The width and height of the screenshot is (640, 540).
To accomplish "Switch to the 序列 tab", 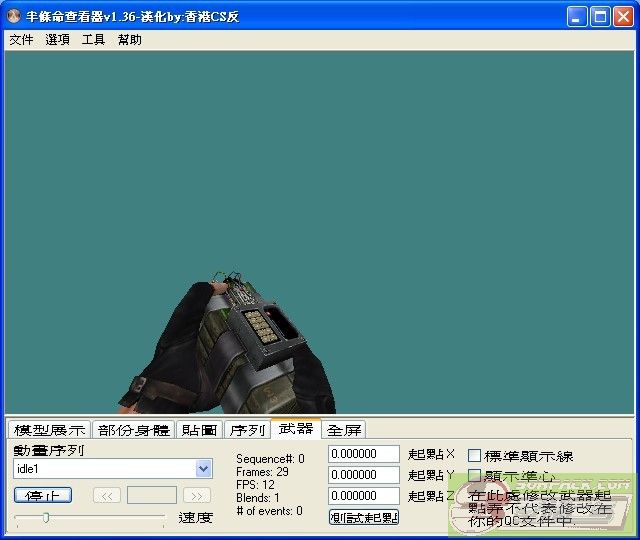I will coord(247,430).
